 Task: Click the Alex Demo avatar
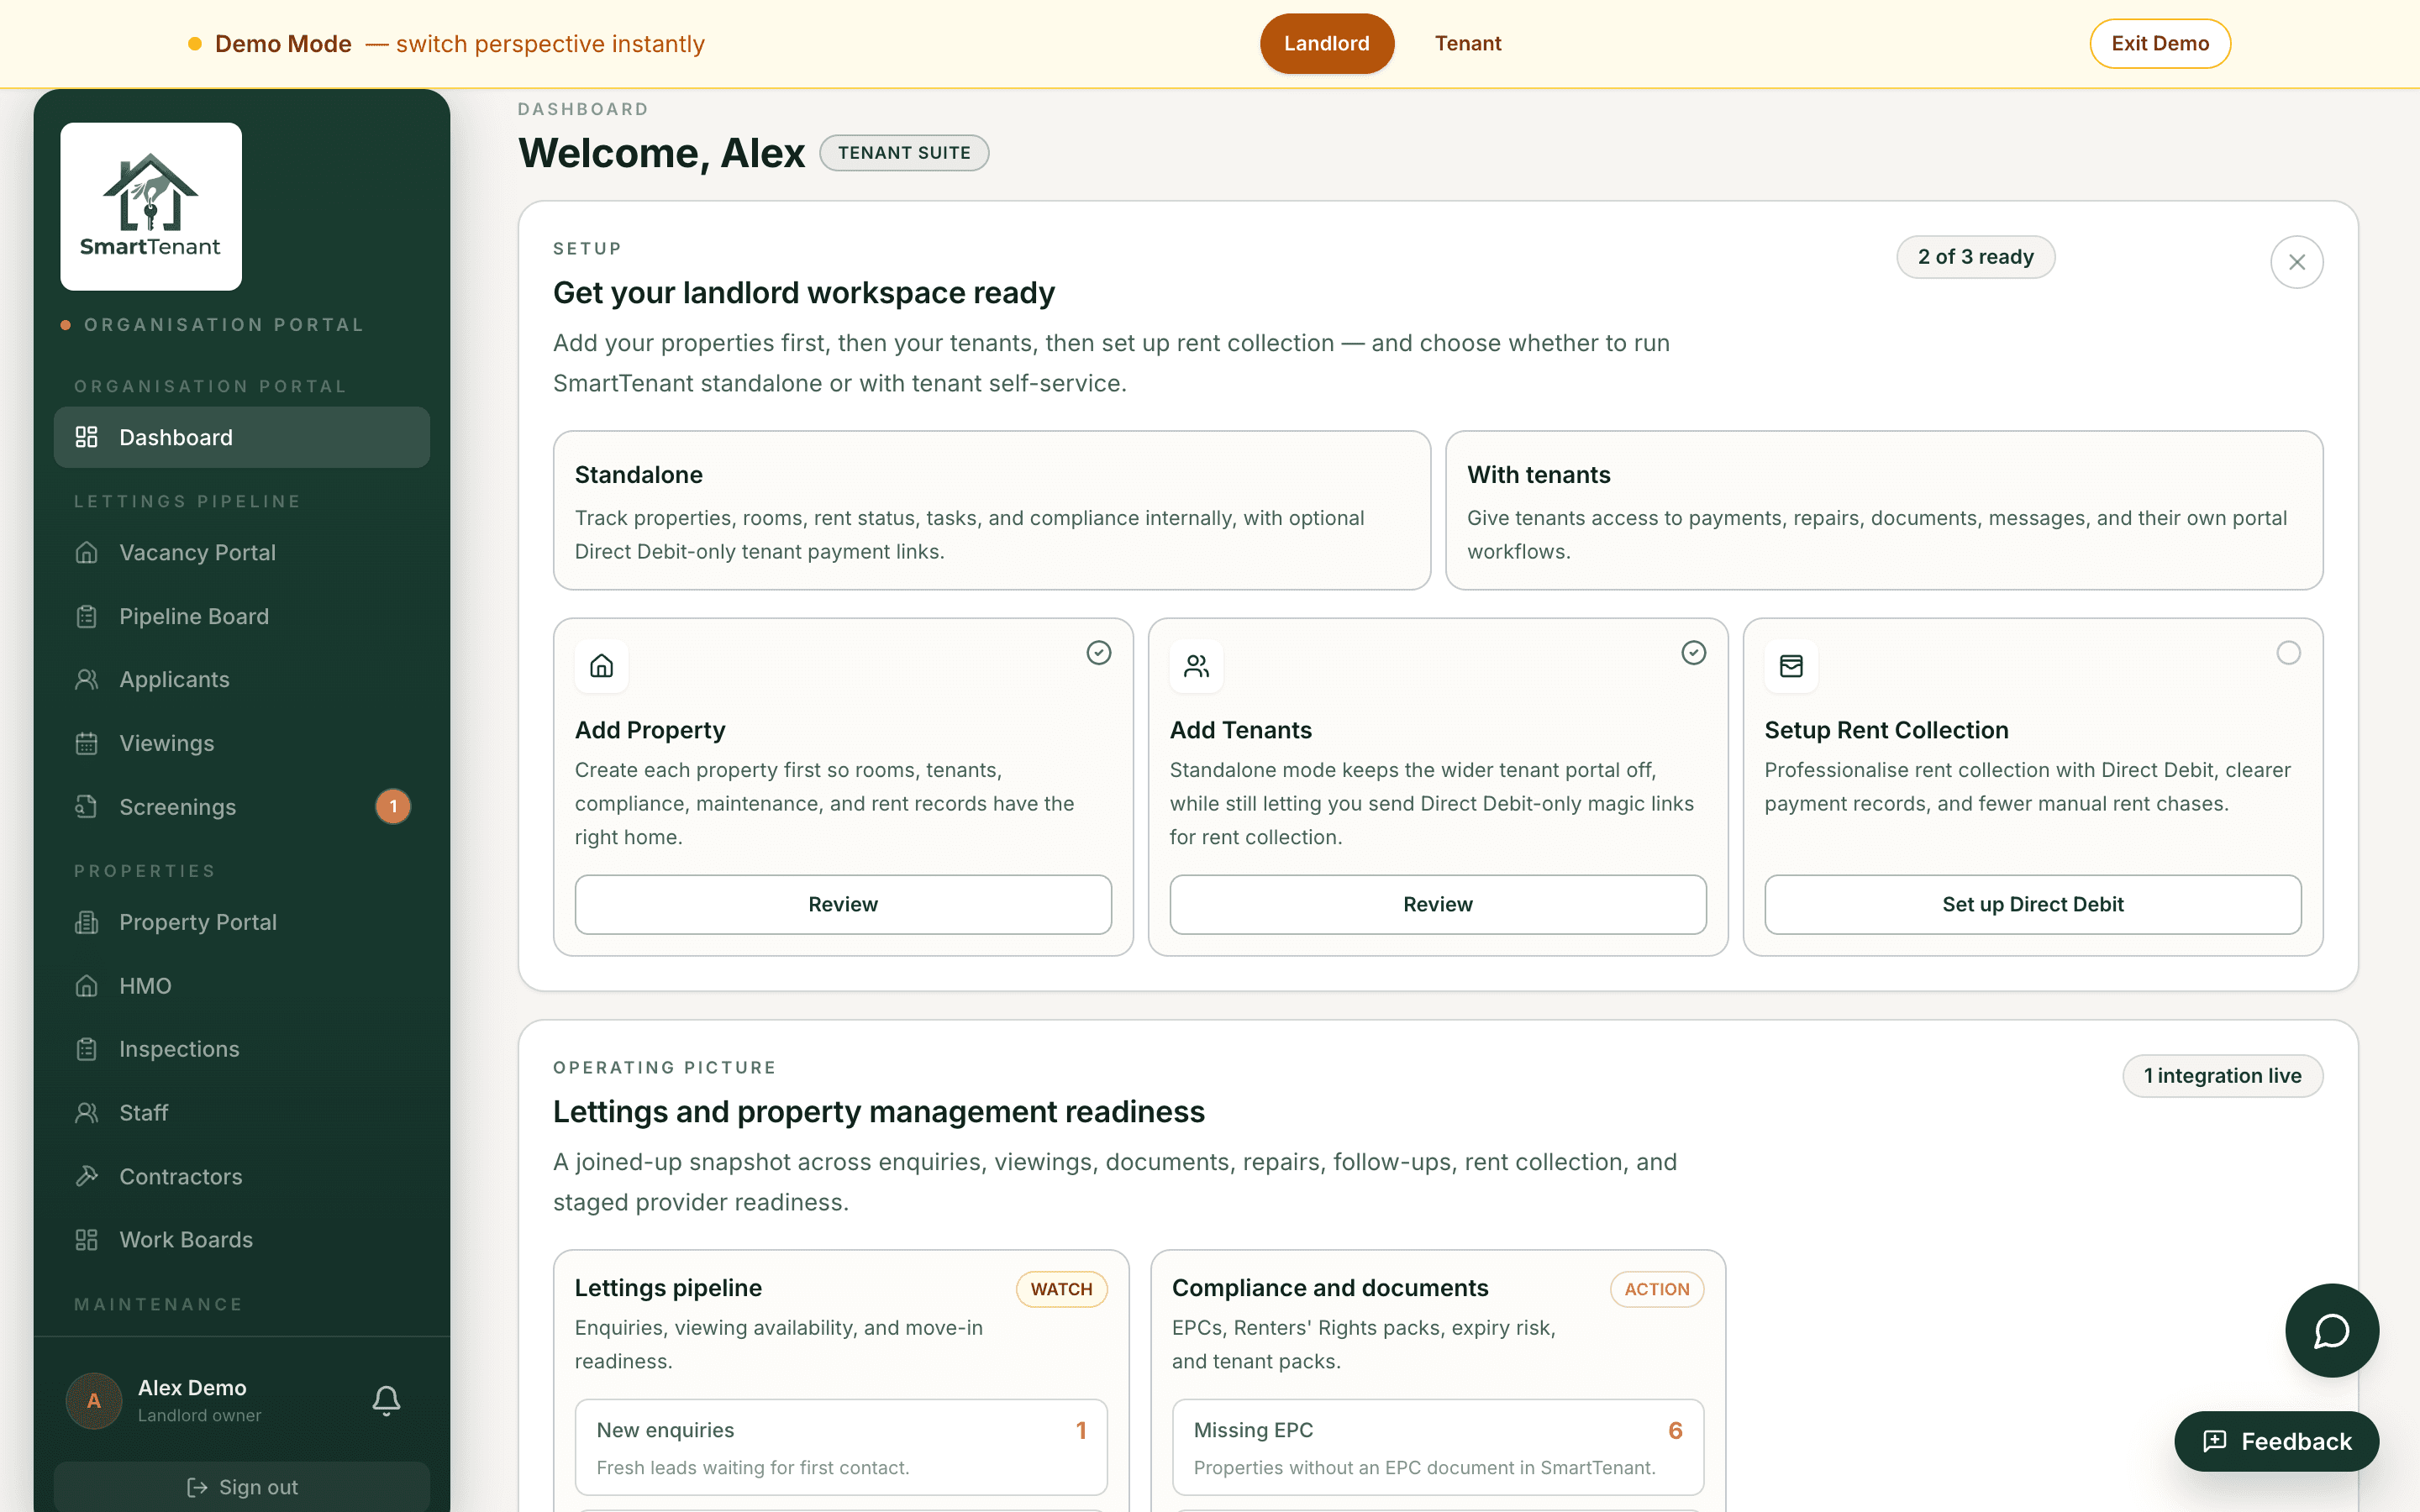pyautogui.click(x=94, y=1400)
